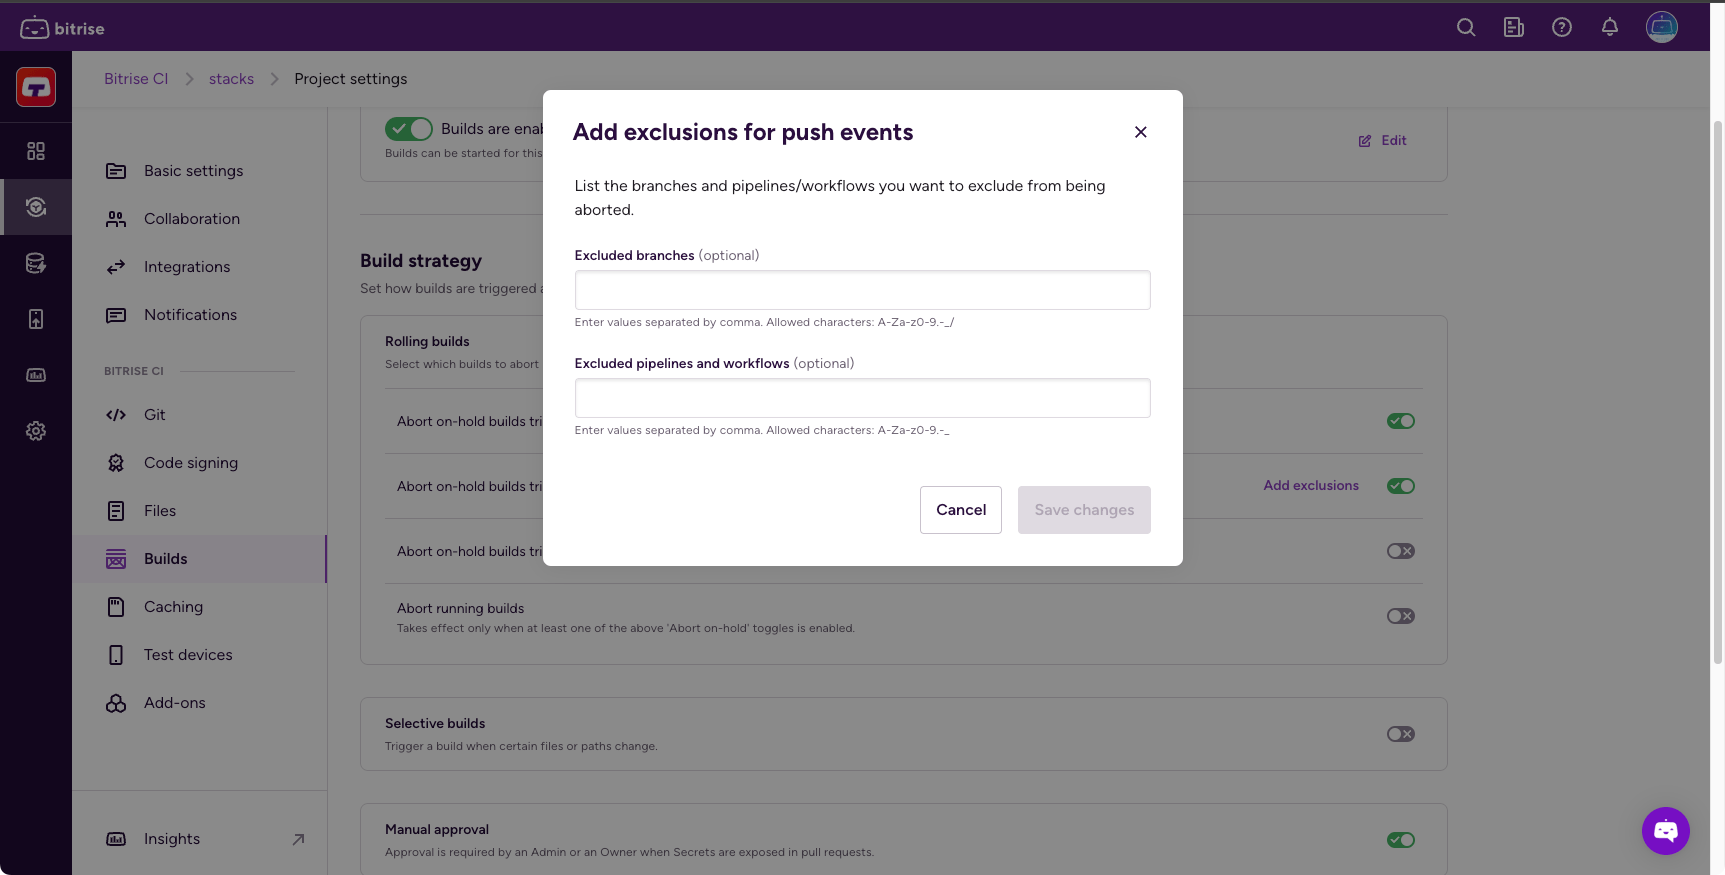Toggle the Abort running builds switch
Viewport: 1725px width, 875px height.
[x=1401, y=616]
